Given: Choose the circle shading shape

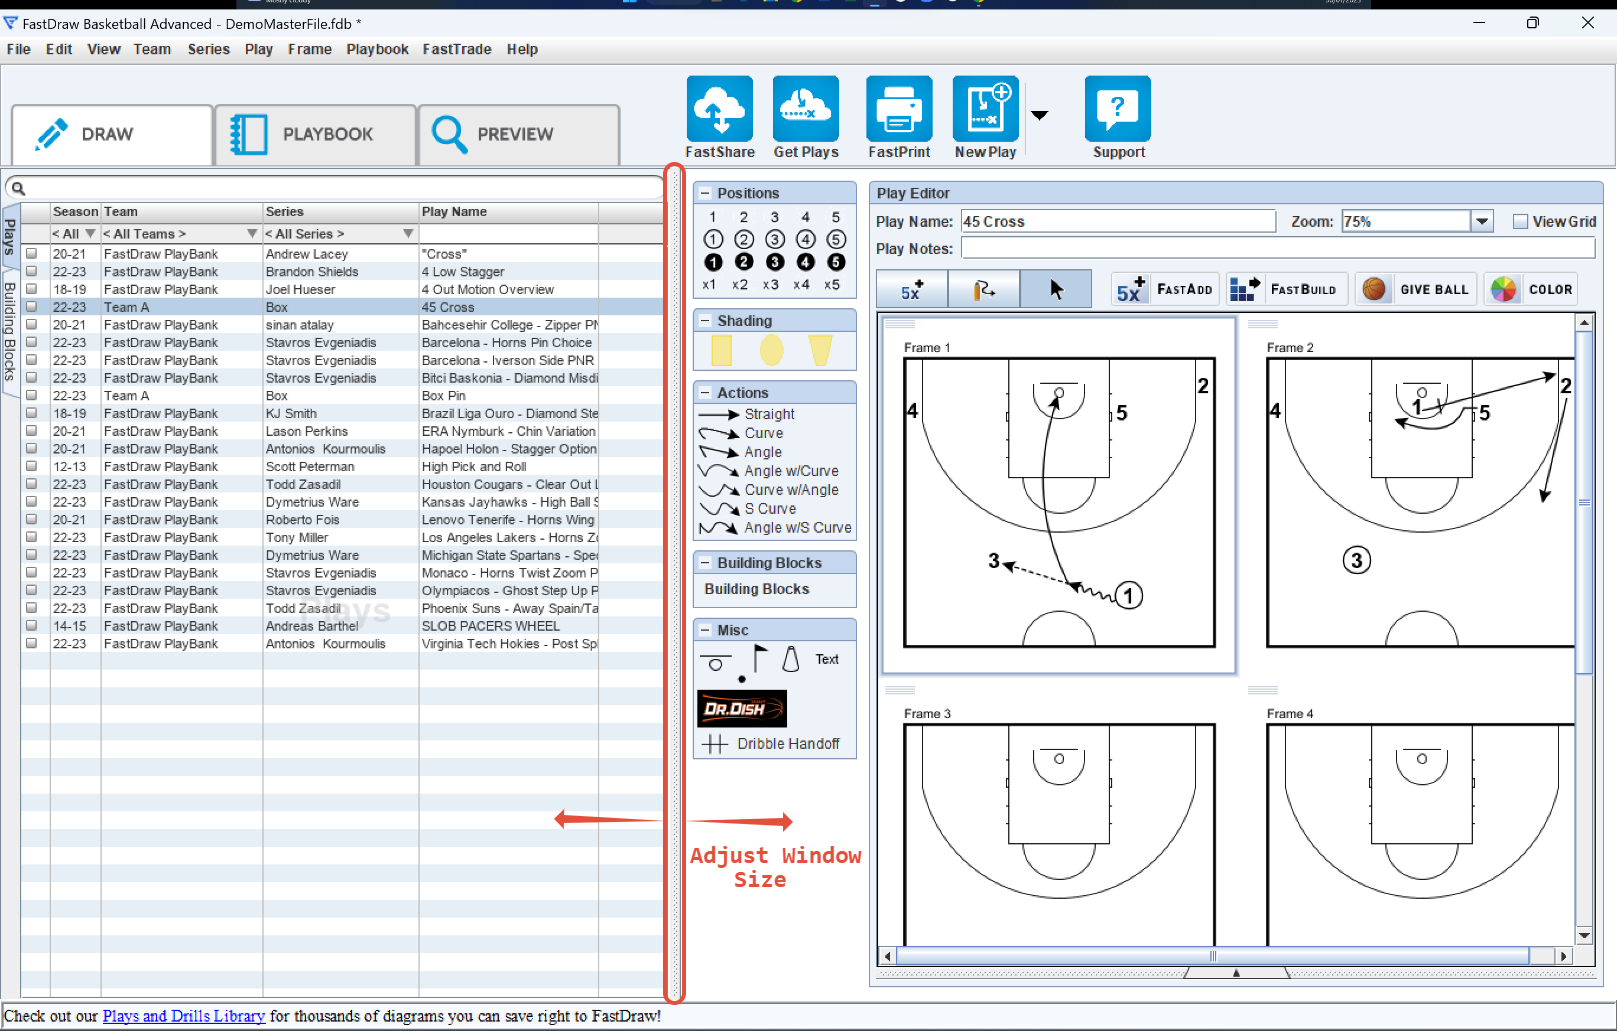Looking at the screenshot, I should click(x=771, y=350).
